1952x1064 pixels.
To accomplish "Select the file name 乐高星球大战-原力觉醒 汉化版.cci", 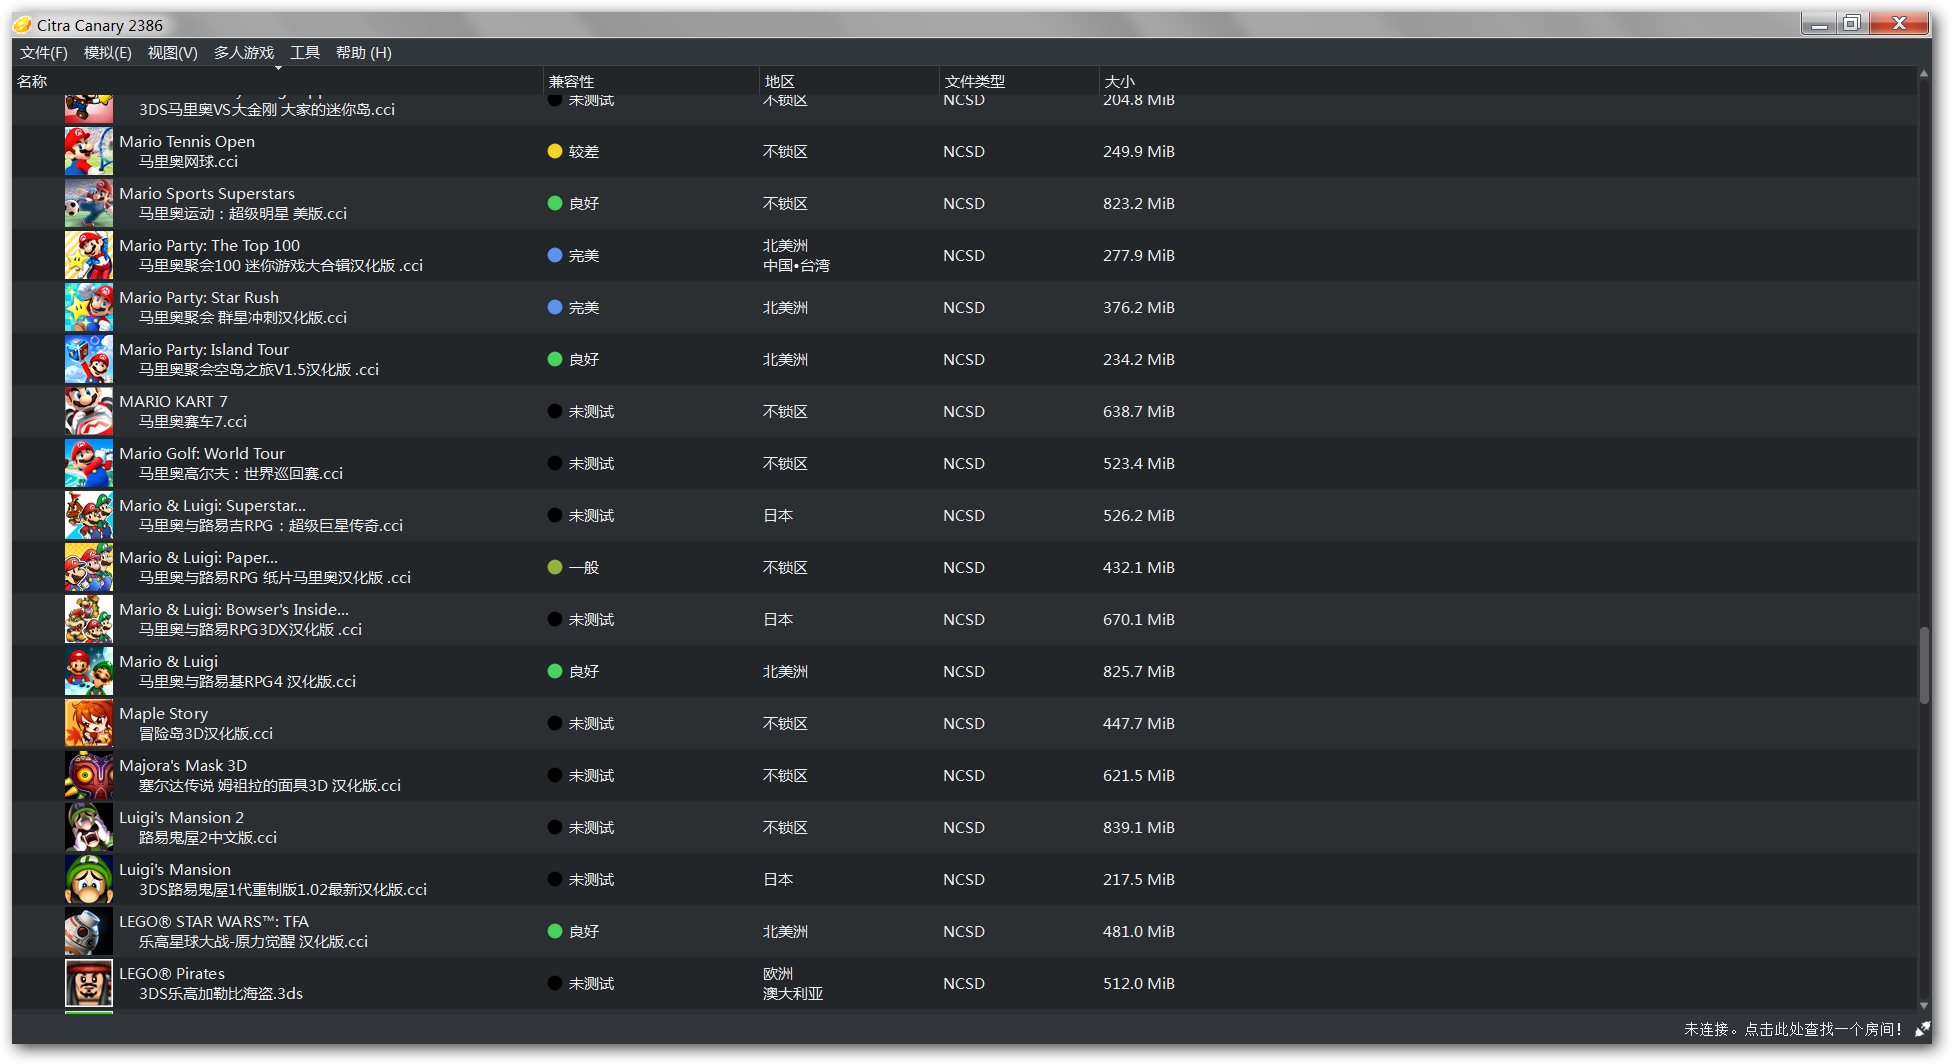I will tap(253, 942).
